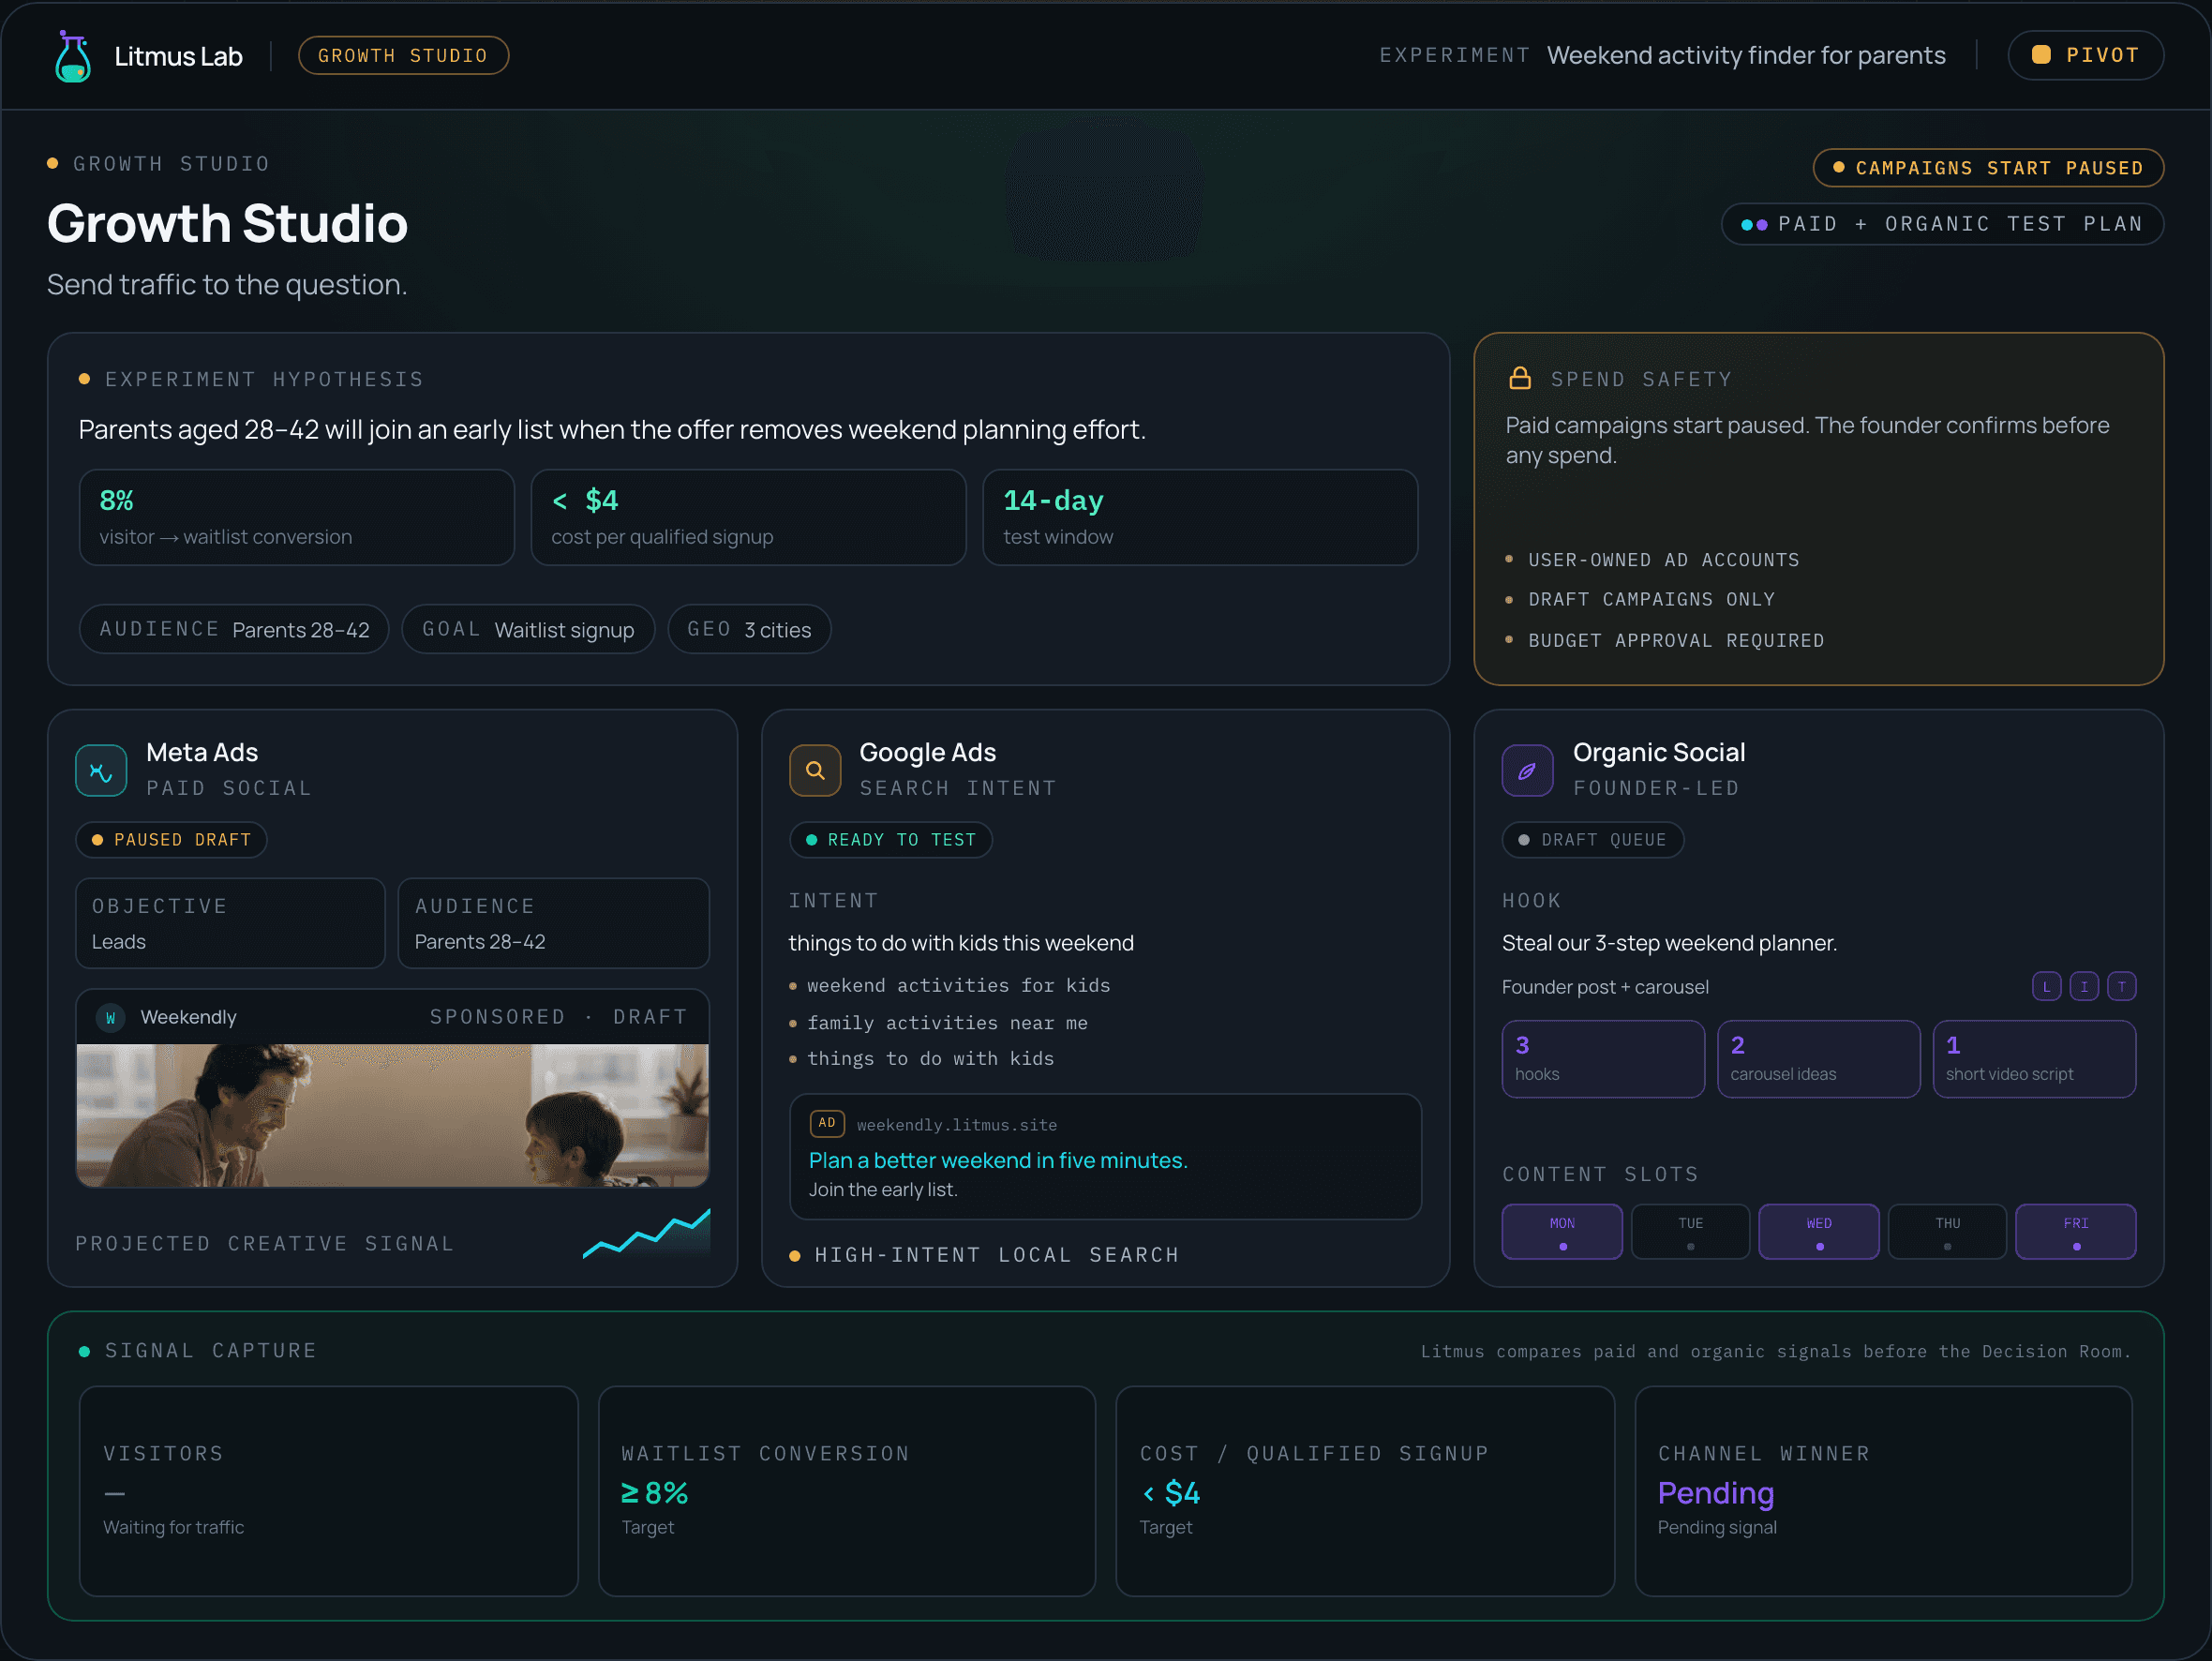The height and width of the screenshot is (1661, 2212).
Task: Click the hook Steal our 3-step weekend planner
Action: [x=1669, y=943]
